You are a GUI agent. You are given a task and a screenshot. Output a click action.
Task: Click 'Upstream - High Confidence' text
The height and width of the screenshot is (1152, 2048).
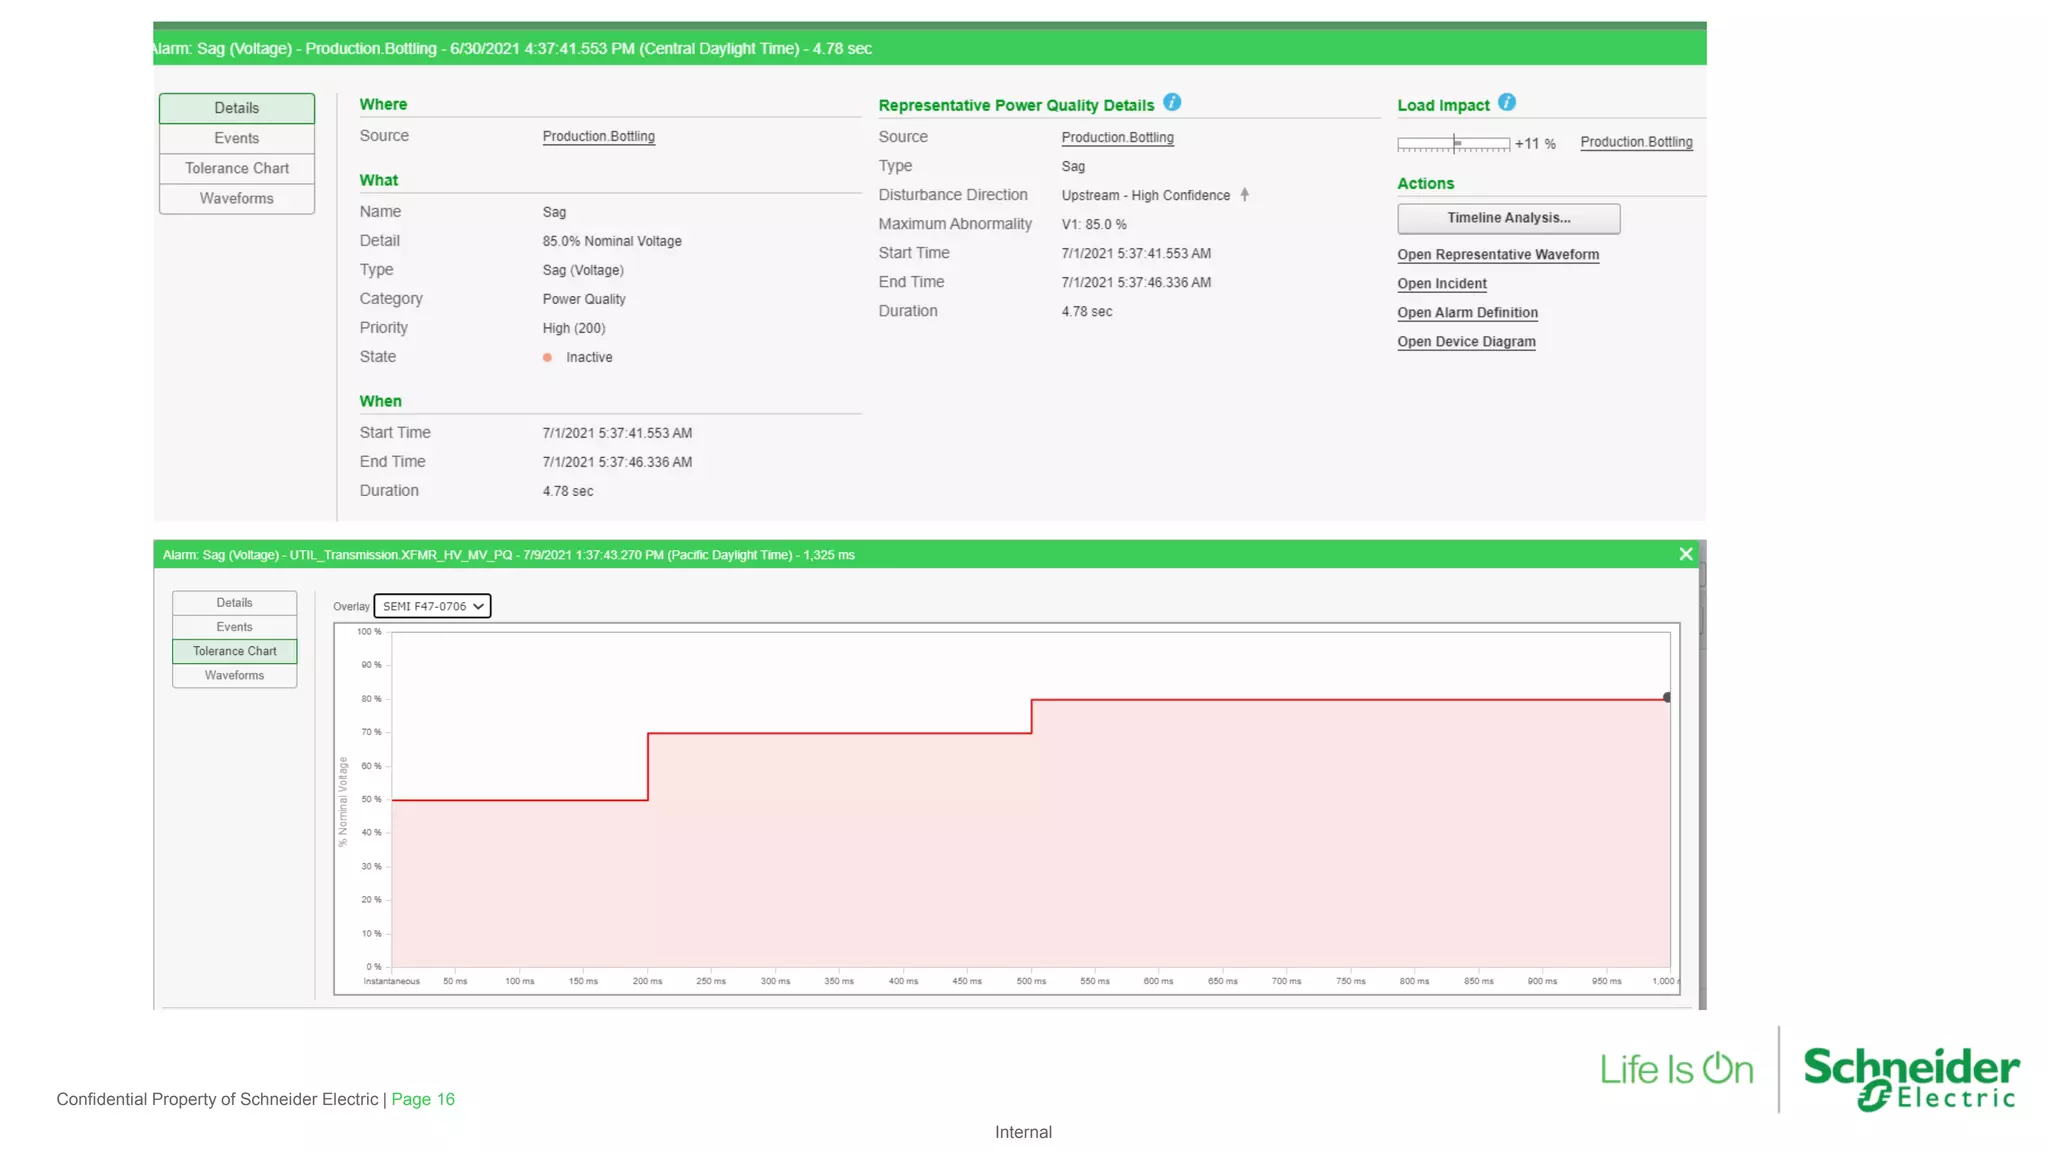1146,195
